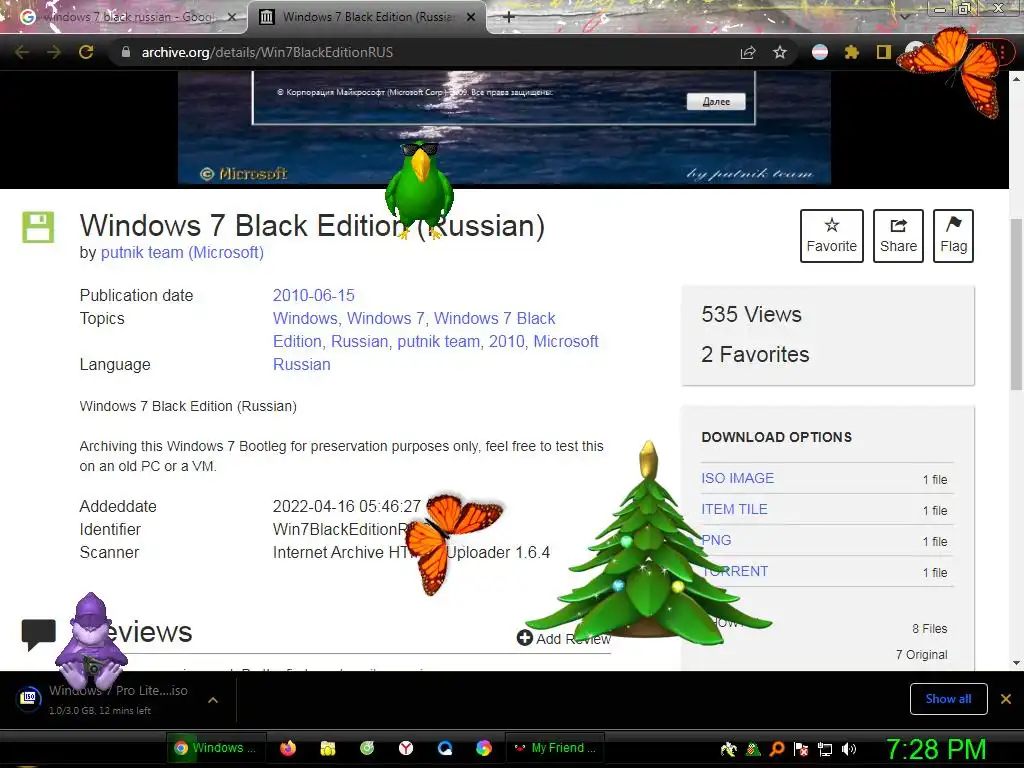Open the 'Microsoft' topic tag
This screenshot has width=1024, height=768.
(566, 342)
